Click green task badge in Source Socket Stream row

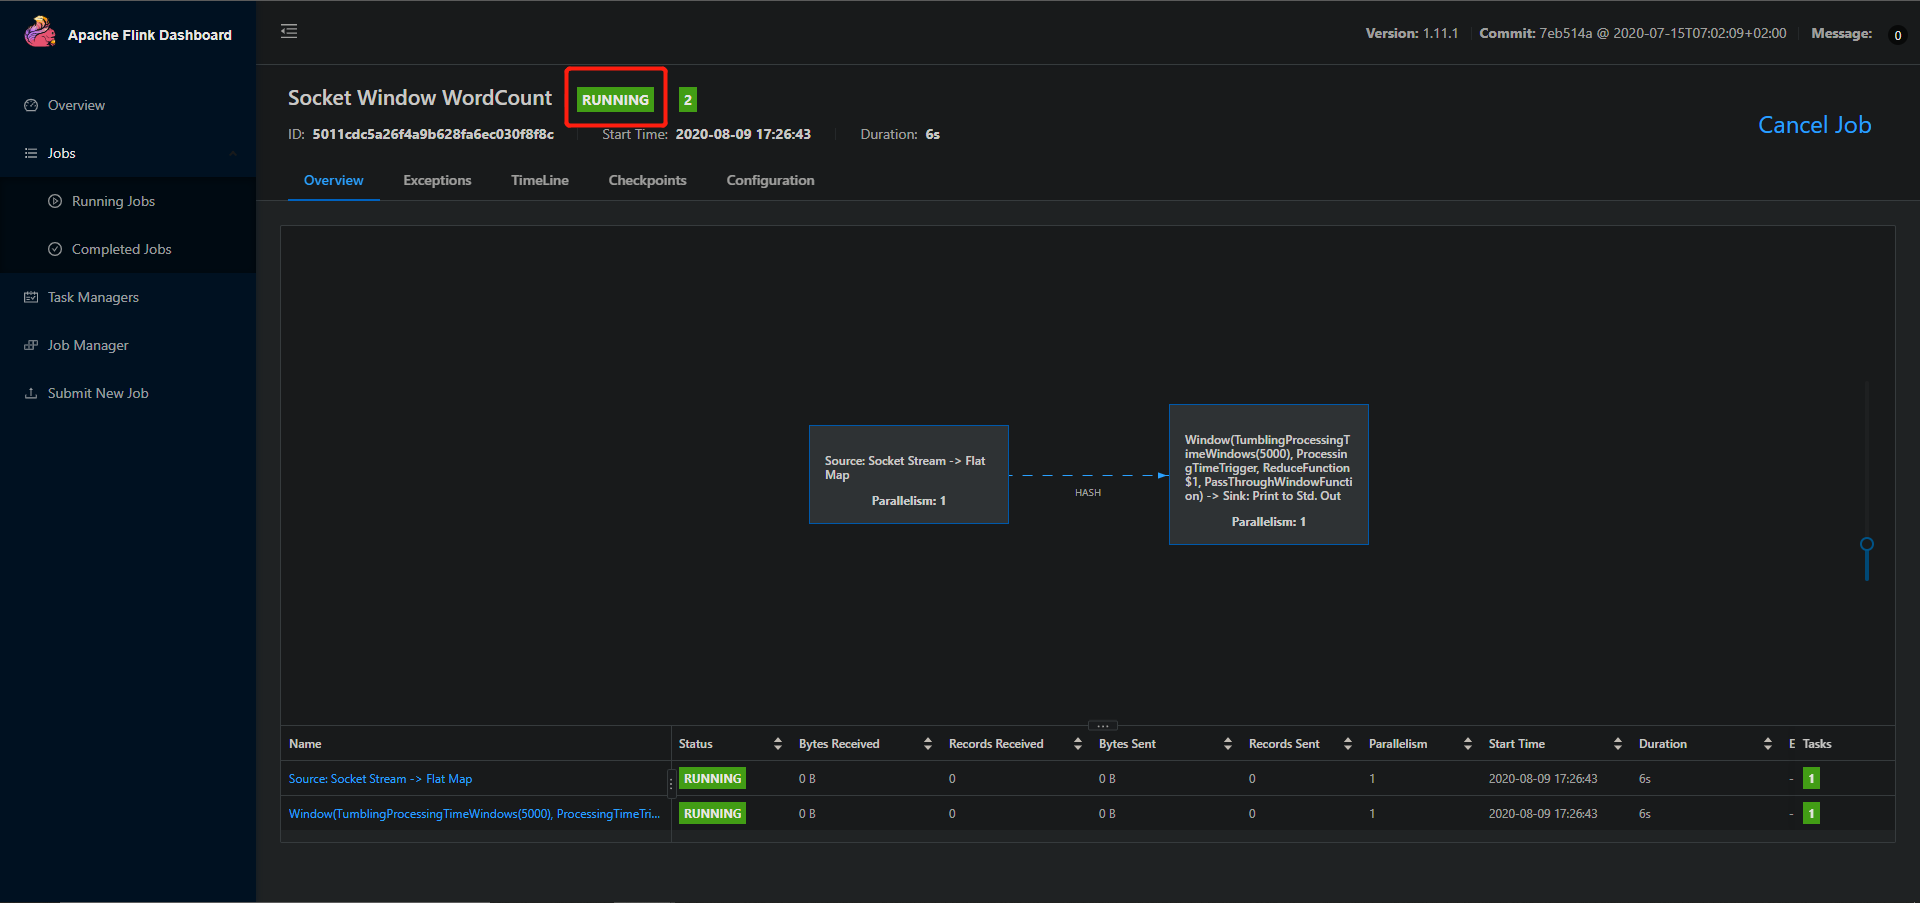point(1811,778)
